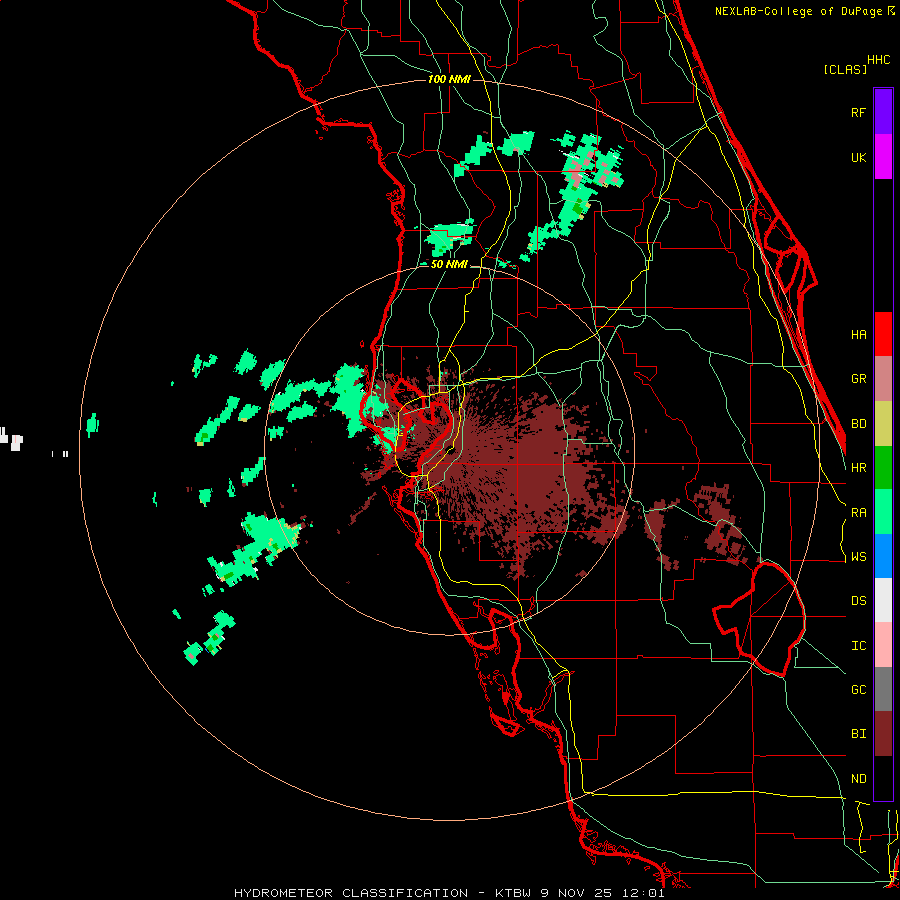Click the HR legend label
The width and height of the screenshot is (900, 900).
click(858, 468)
